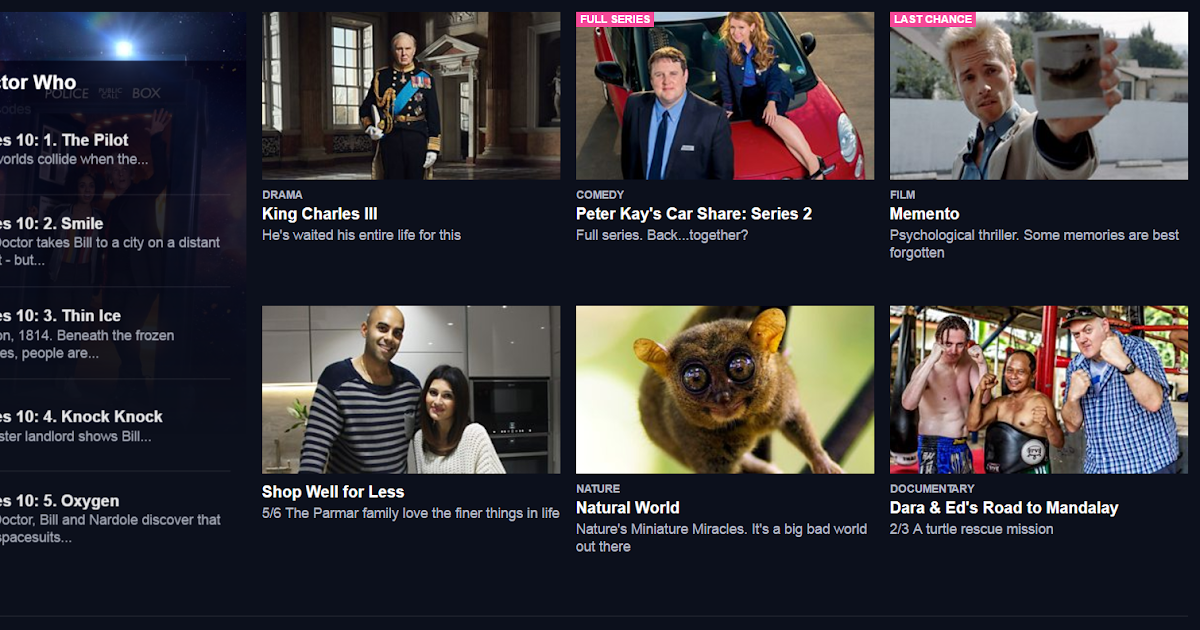This screenshot has height=630, width=1200.
Task: Select the Shop Well for Less title
Action: 333,492
